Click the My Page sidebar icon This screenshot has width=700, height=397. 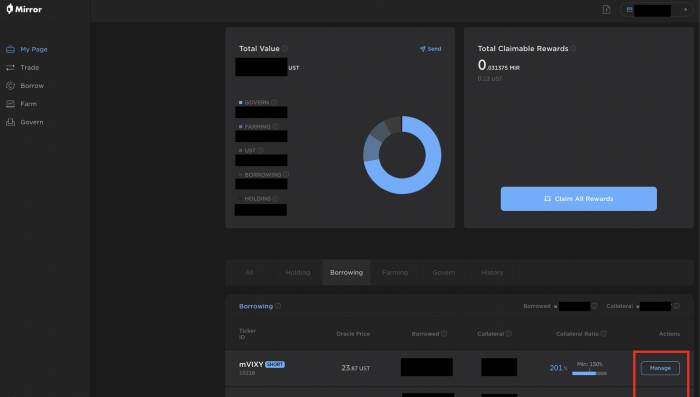[10, 50]
